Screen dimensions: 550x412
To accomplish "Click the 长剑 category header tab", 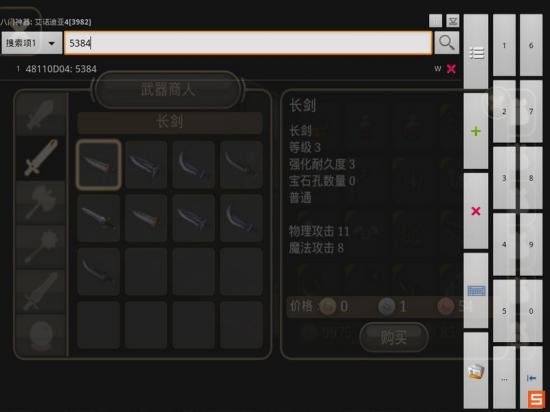I will [169, 122].
